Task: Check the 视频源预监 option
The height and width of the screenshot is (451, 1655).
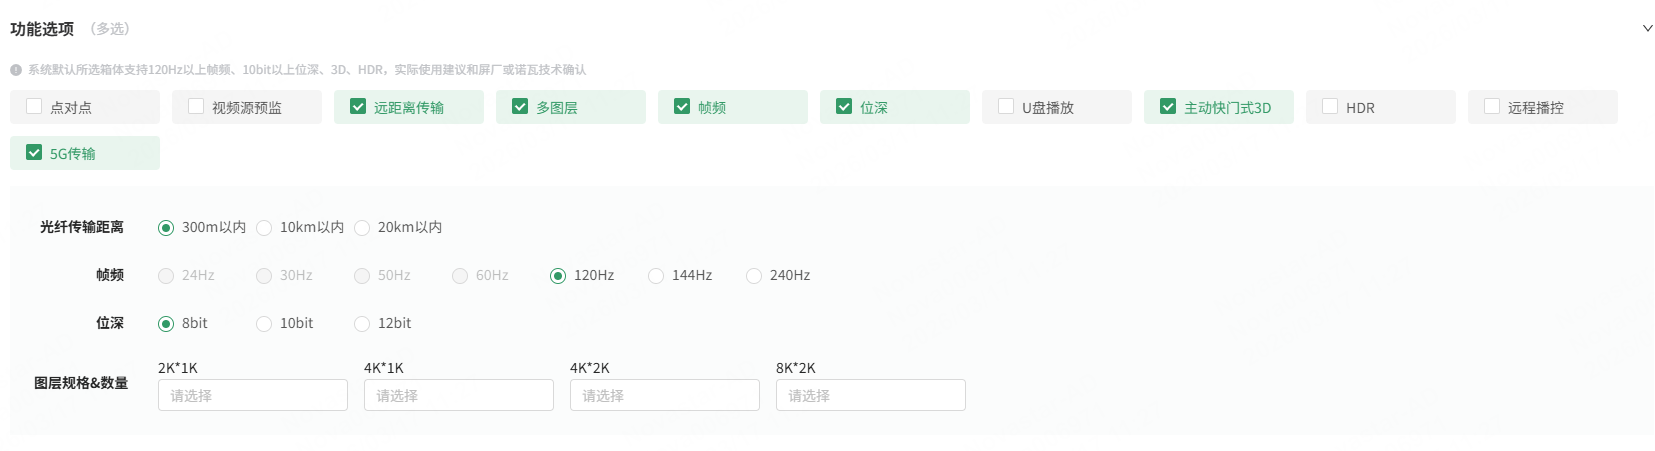Action: [x=196, y=106]
